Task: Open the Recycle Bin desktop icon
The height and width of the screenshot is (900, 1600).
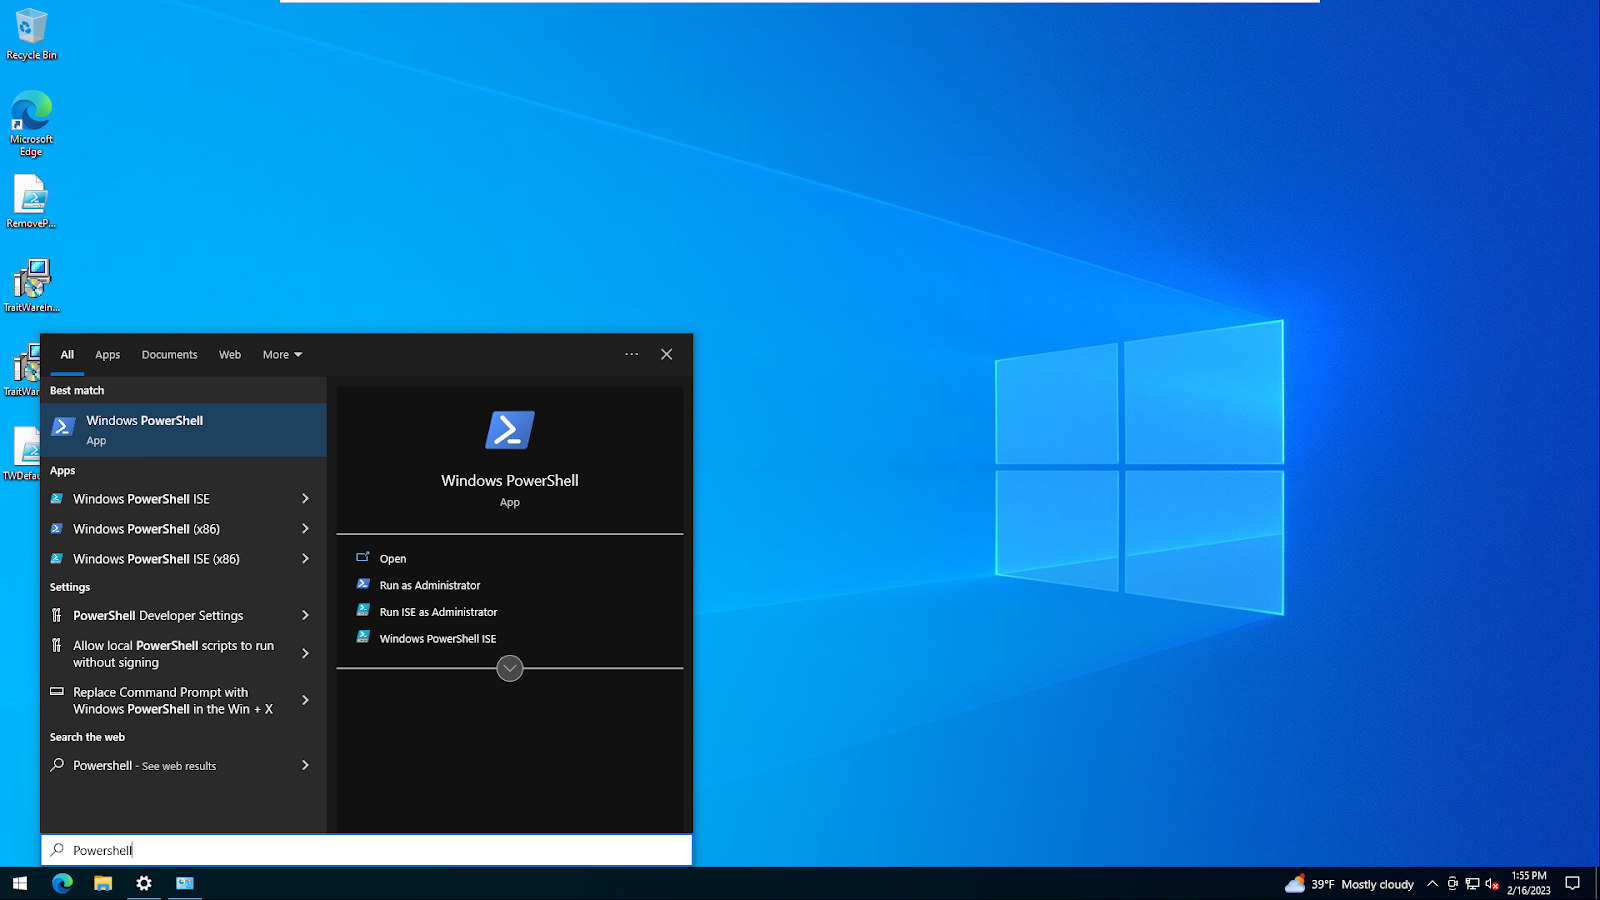Action: click(x=31, y=34)
